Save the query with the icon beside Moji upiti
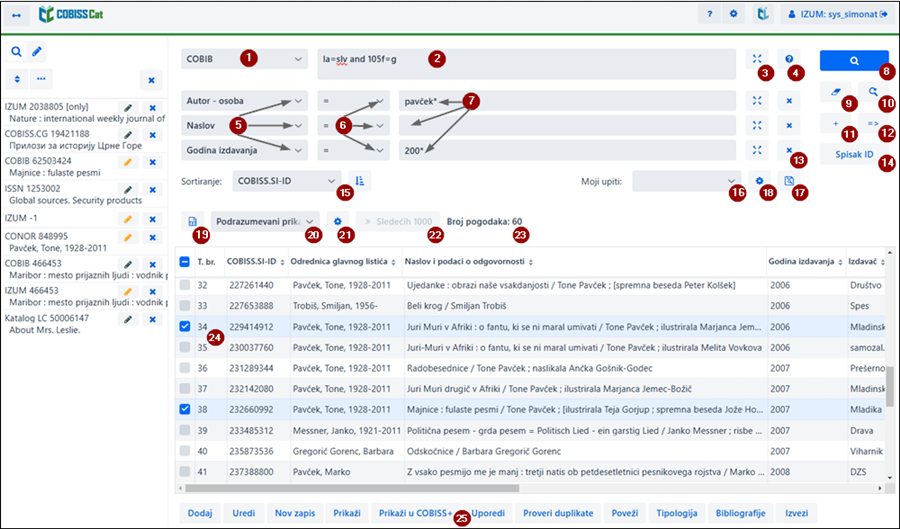 [789, 181]
